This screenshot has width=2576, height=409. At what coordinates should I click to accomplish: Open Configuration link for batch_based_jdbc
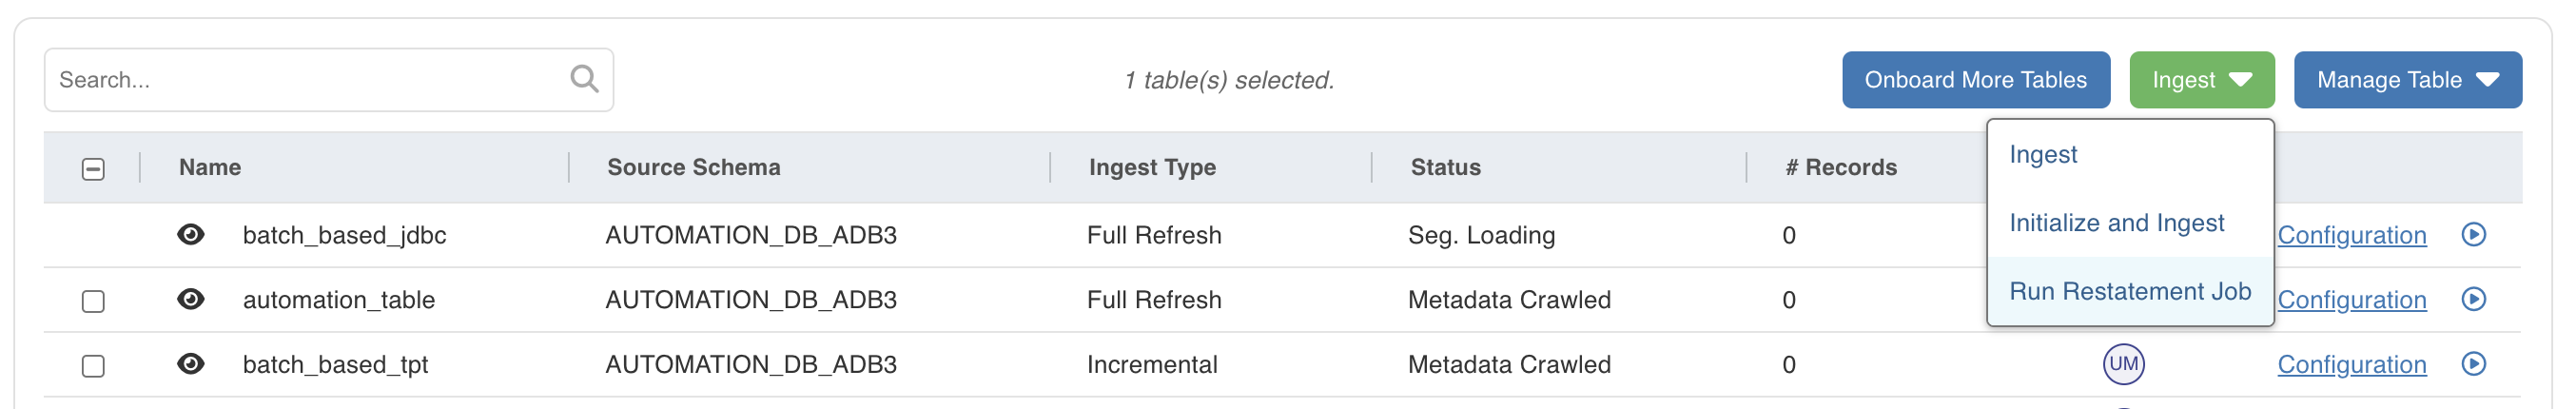coord(2351,236)
